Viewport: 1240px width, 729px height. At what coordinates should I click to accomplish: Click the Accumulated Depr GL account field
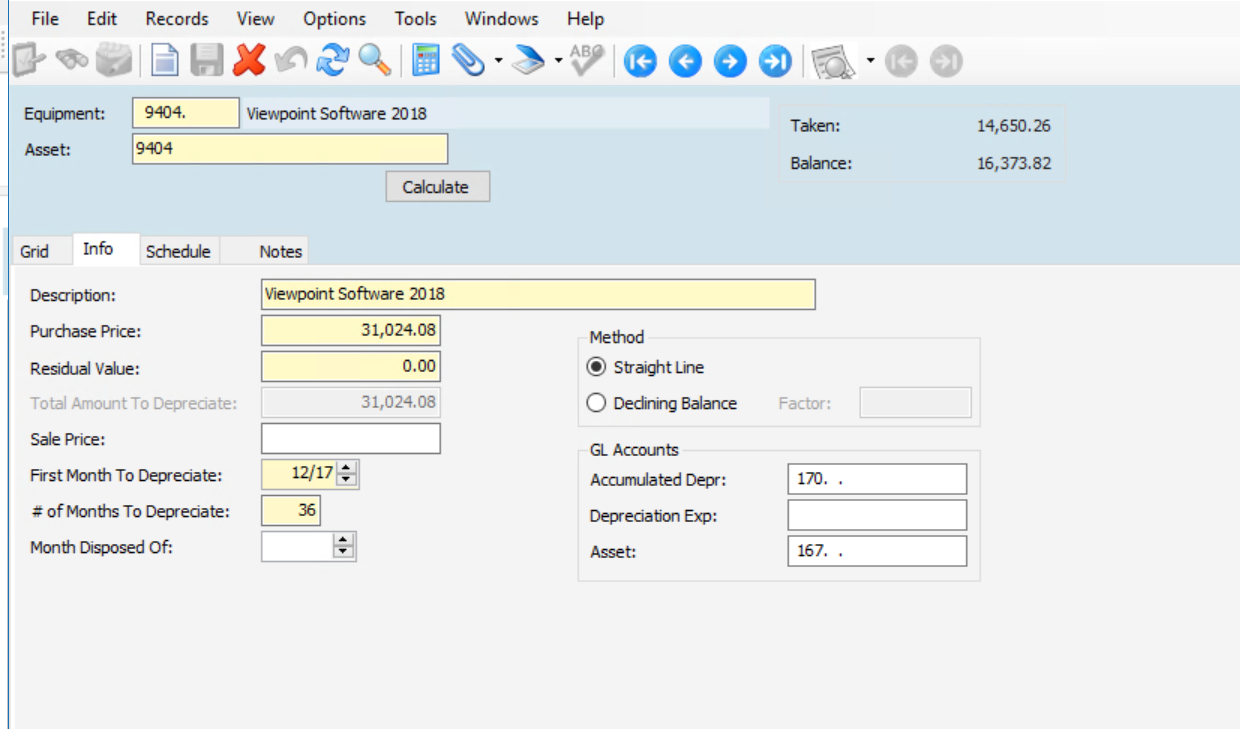(x=877, y=479)
